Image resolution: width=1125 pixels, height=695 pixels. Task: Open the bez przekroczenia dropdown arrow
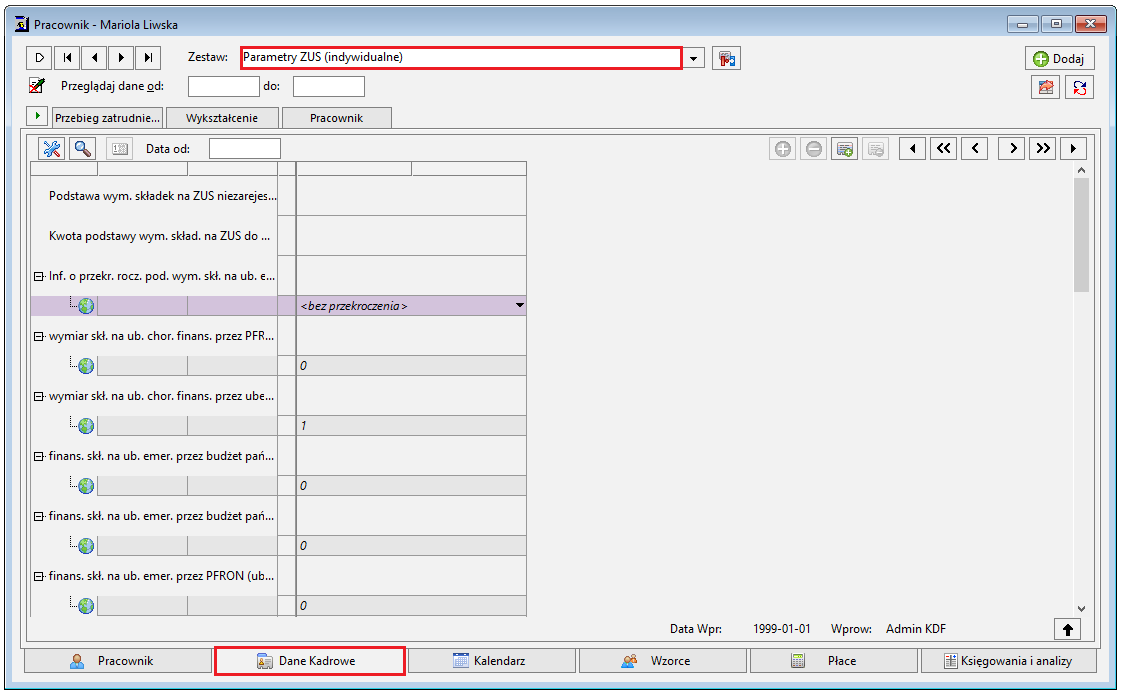519,306
